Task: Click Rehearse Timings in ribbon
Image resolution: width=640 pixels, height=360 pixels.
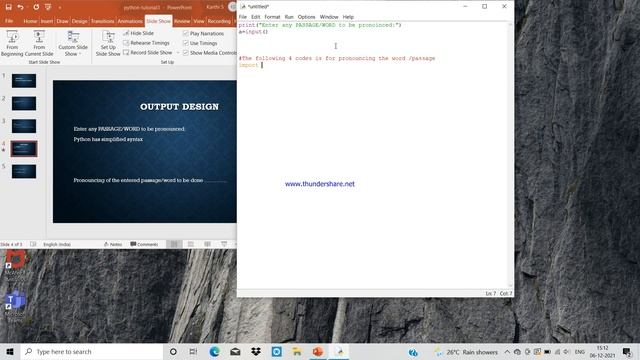Action: click(147, 43)
